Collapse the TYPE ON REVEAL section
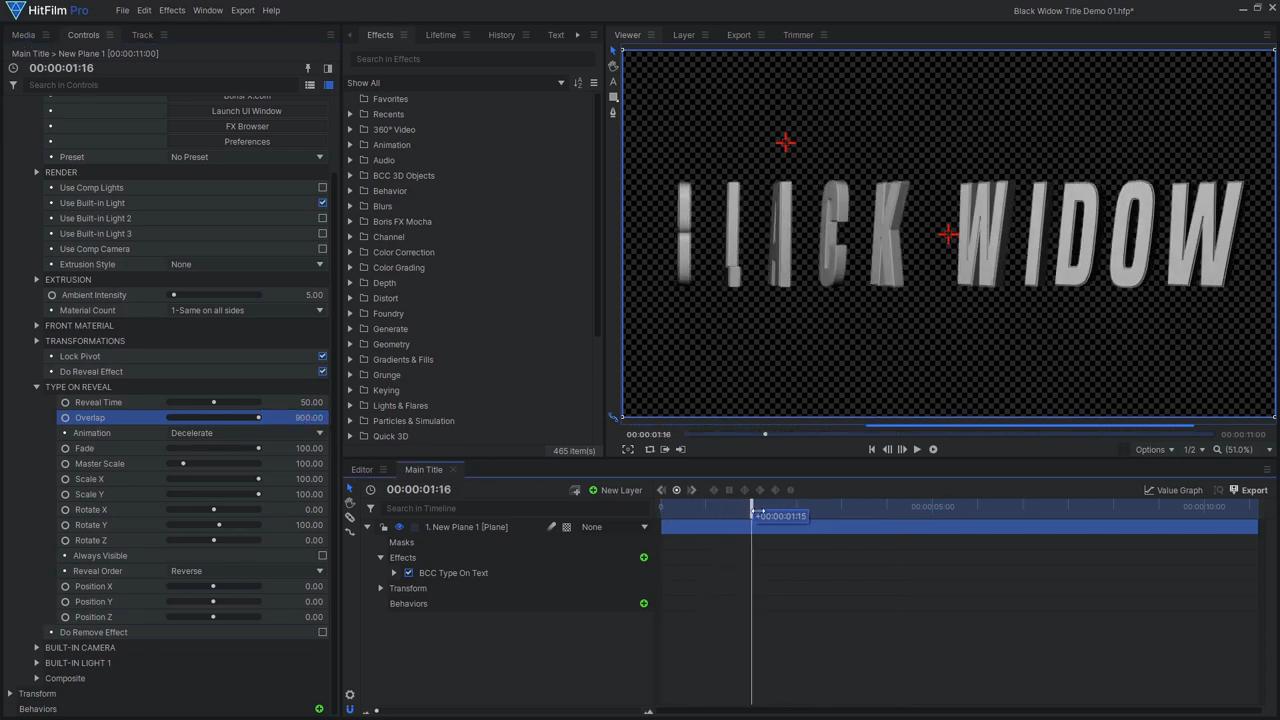Viewport: 1280px width, 720px height. [x=37, y=387]
